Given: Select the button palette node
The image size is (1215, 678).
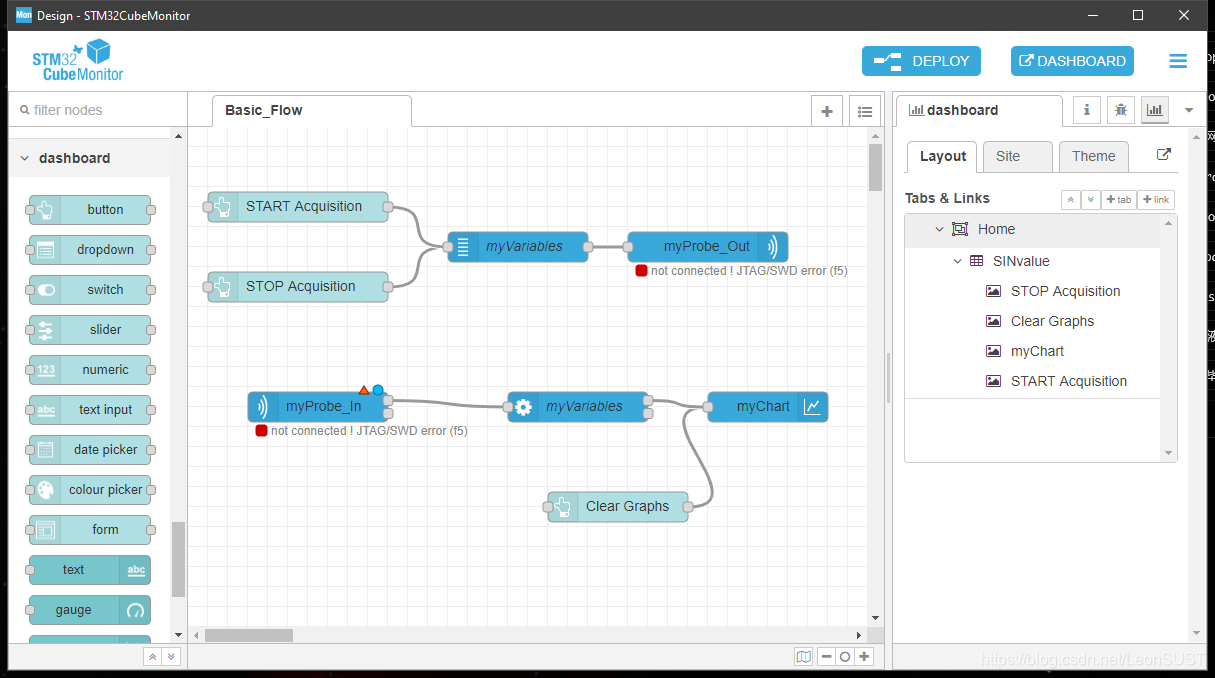Looking at the screenshot, I should pyautogui.click(x=90, y=210).
